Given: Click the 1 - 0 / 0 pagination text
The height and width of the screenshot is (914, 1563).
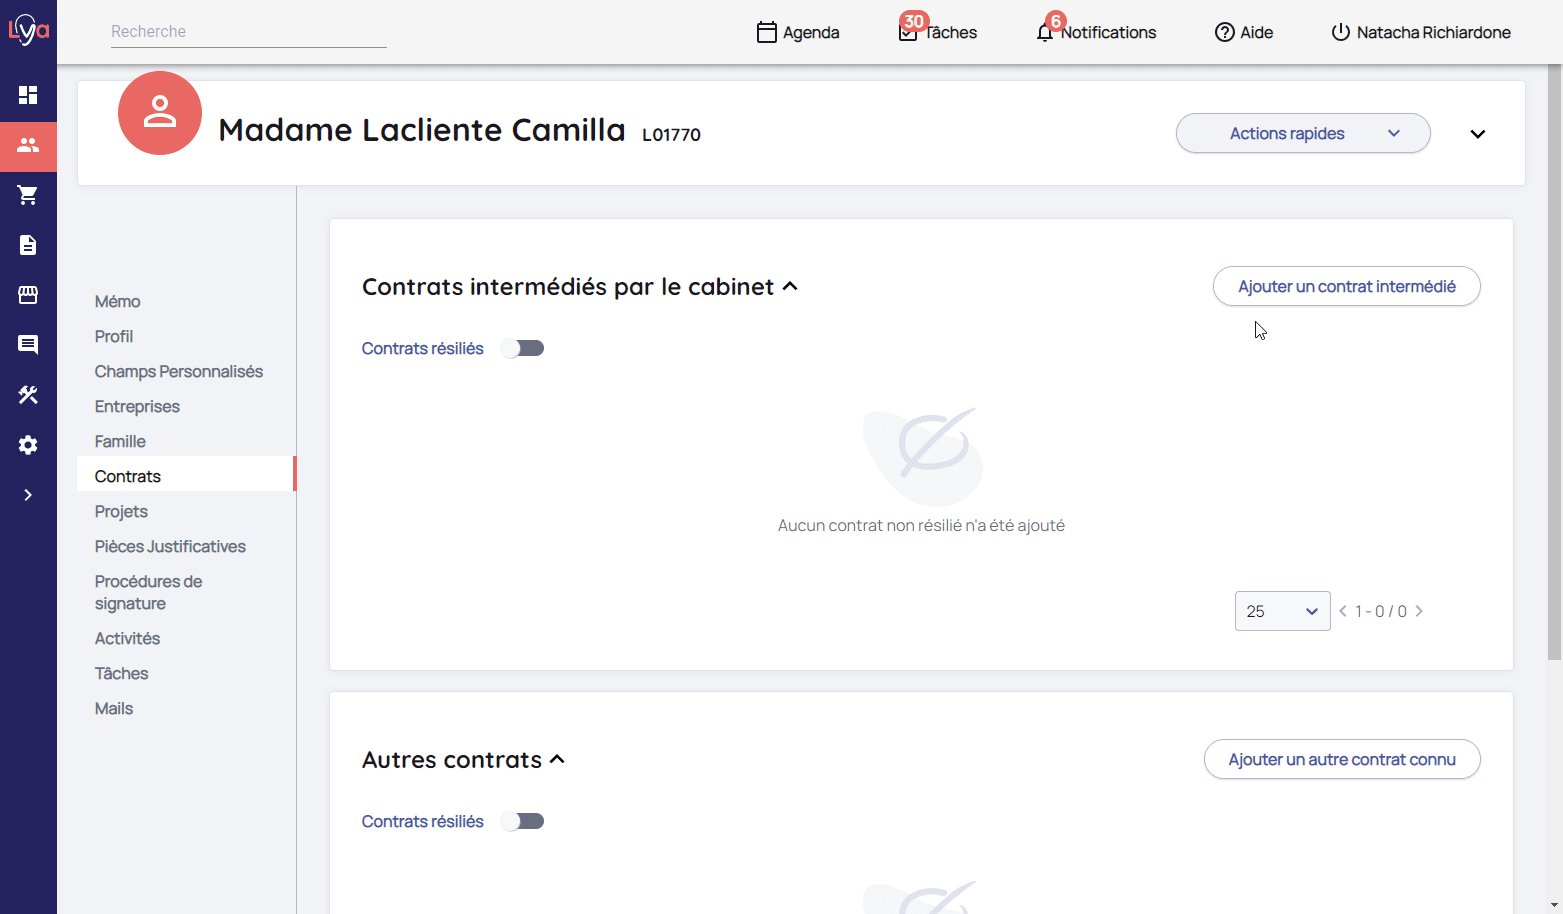Looking at the screenshot, I should click(x=1381, y=611).
